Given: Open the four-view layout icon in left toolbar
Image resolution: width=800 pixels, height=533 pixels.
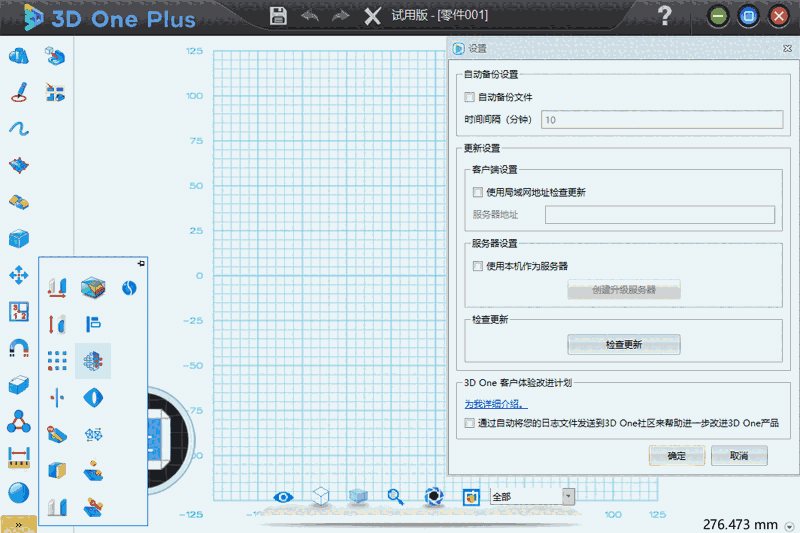Looking at the screenshot, I should [x=55, y=92].
